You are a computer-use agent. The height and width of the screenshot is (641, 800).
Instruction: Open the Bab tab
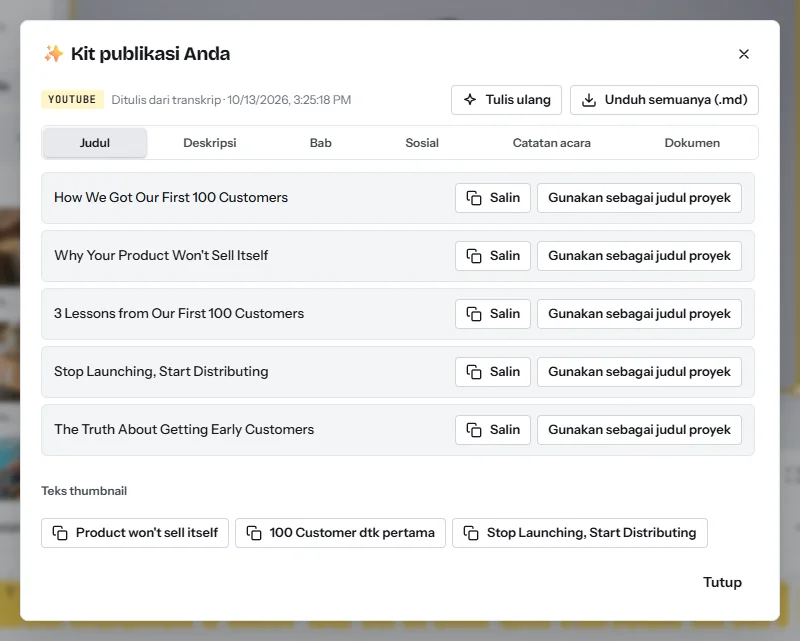(320, 143)
